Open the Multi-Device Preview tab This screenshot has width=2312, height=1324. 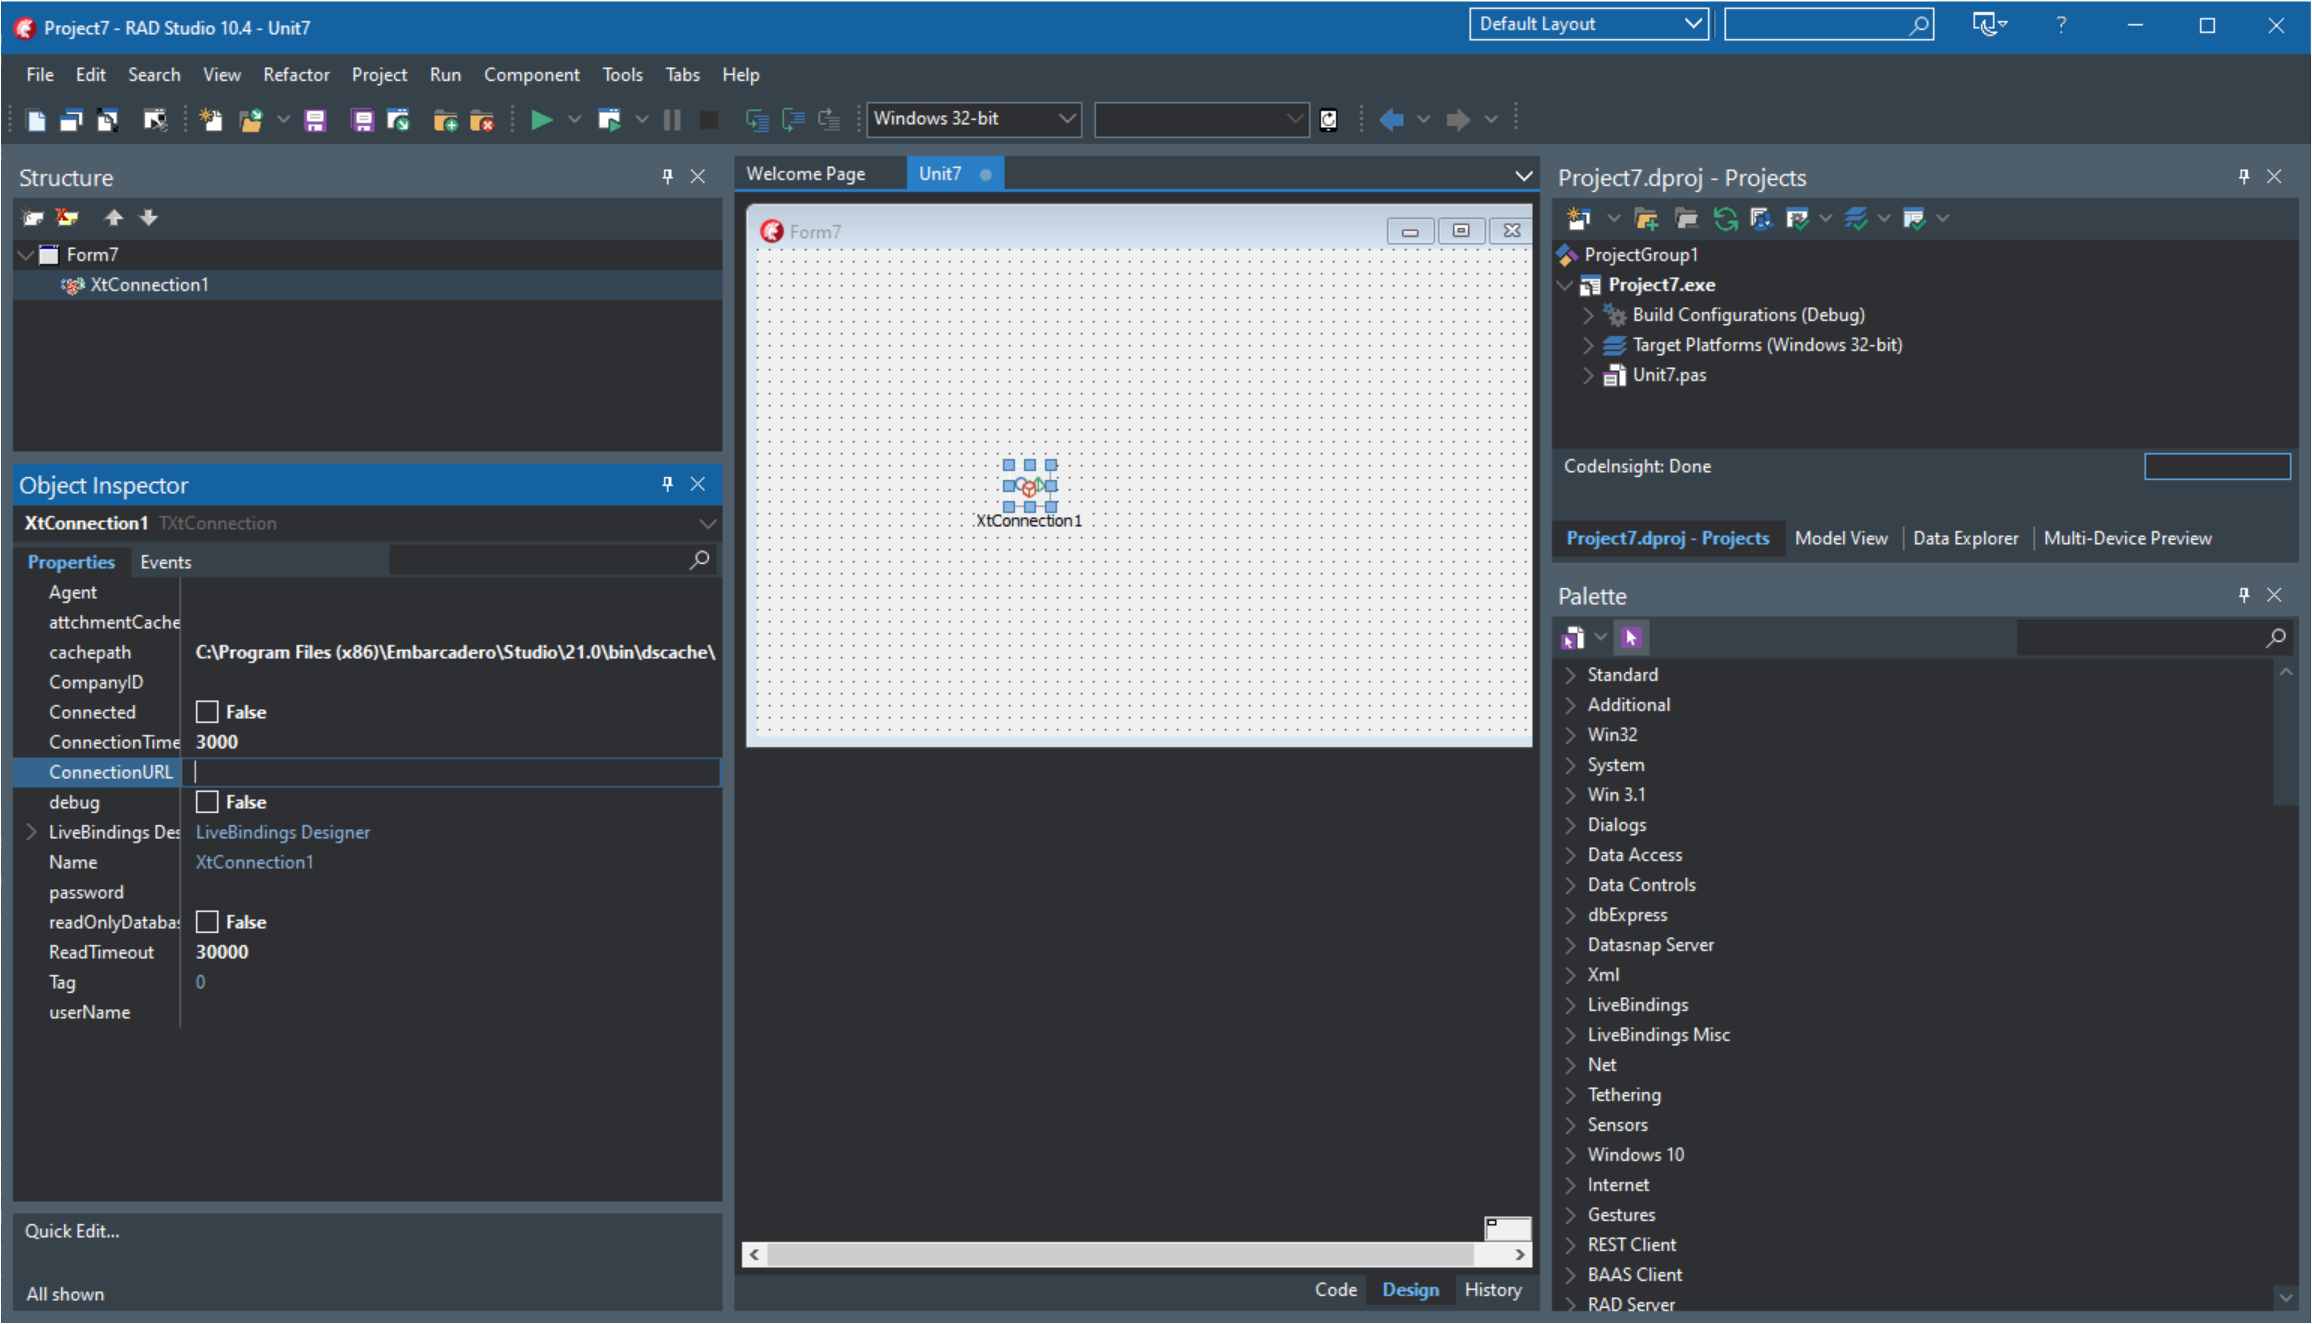pos(2127,538)
